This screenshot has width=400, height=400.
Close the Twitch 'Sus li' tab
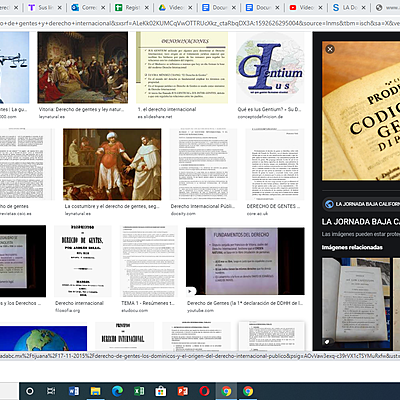click(x=59, y=7)
